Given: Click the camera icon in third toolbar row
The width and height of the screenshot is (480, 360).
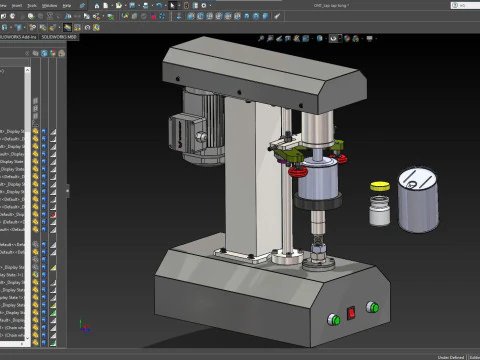Looking at the screenshot, I should [87, 27].
